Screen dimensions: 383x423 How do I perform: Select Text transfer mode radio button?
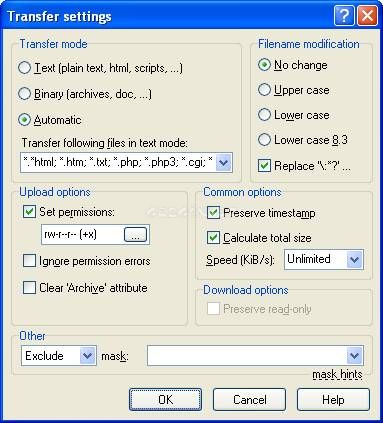[x=25, y=68]
